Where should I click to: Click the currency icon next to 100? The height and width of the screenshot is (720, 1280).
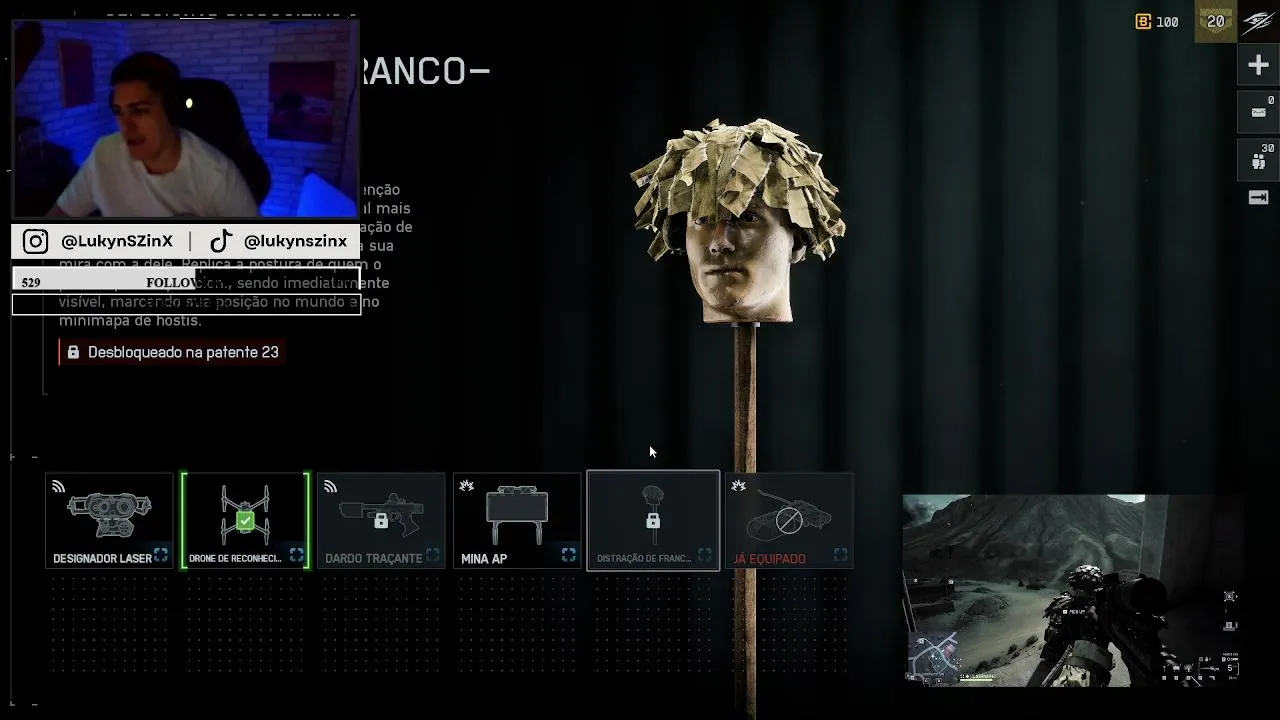click(1143, 22)
